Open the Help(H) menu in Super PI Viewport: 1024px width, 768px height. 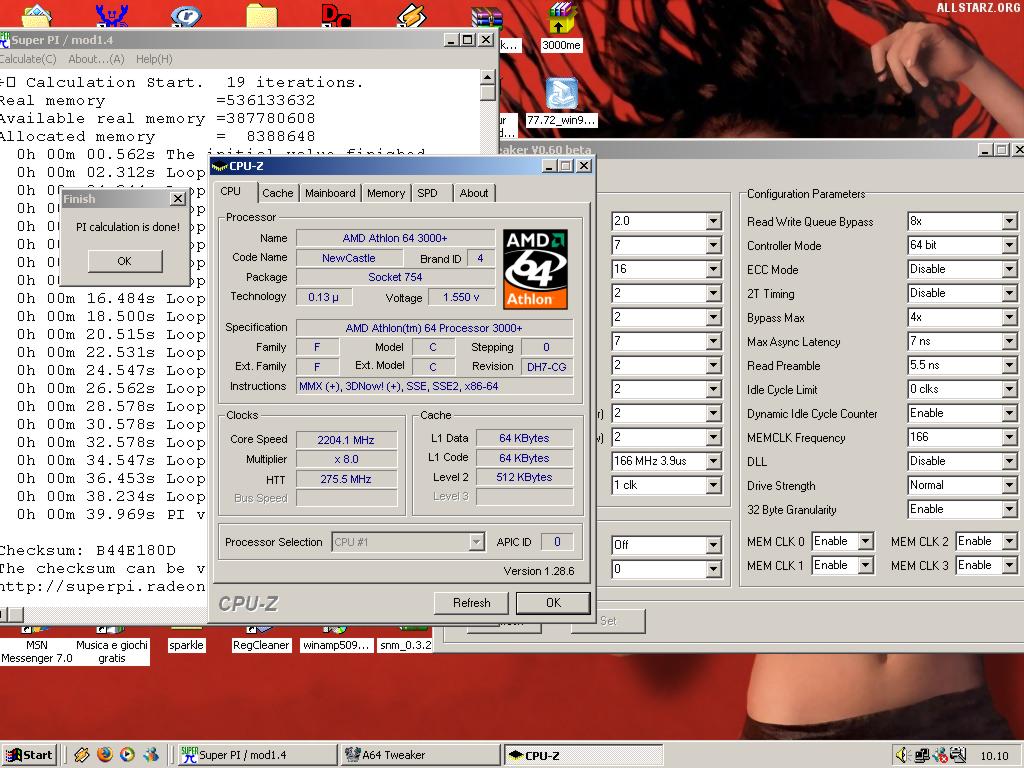coord(154,59)
